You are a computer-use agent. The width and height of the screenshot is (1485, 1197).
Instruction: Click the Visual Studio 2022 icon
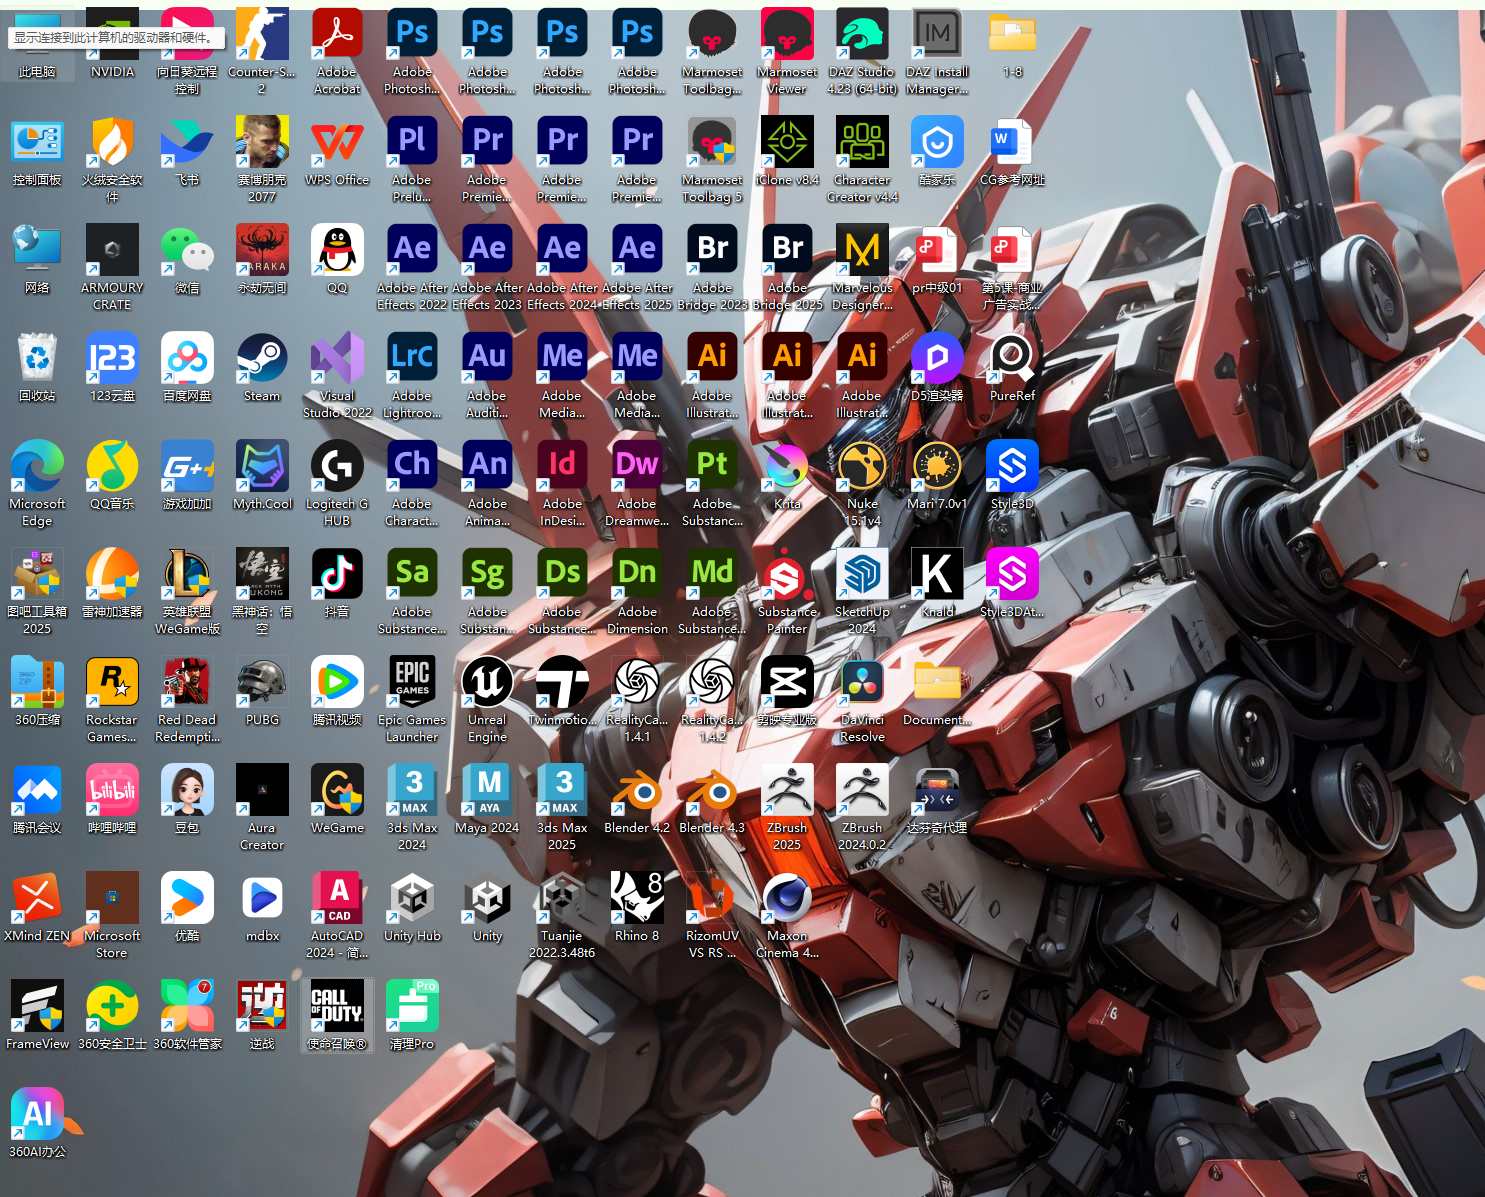tap(337, 376)
